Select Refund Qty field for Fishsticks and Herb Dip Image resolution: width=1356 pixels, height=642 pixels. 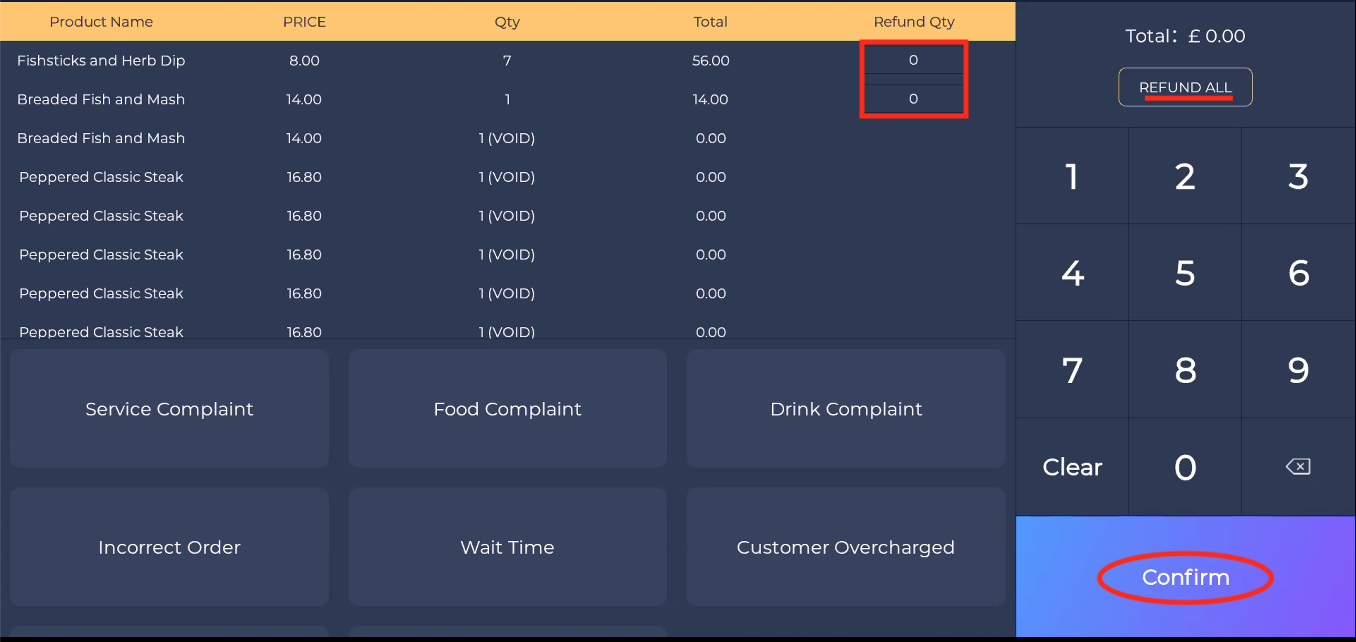pos(913,60)
